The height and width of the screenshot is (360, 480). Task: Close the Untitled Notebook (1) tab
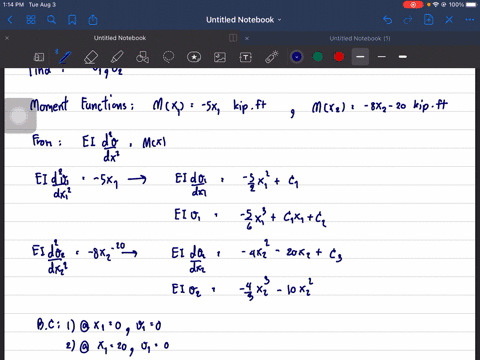247,38
